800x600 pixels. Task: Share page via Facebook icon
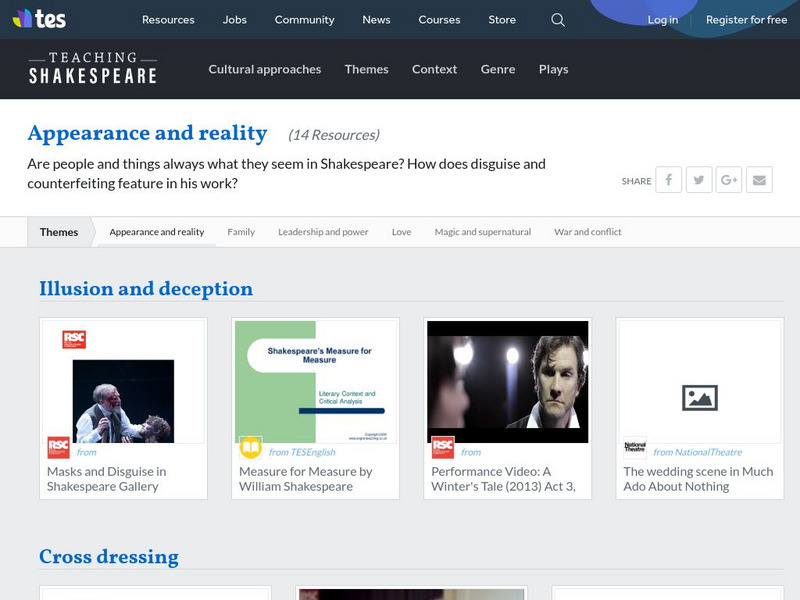(x=668, y=180)
